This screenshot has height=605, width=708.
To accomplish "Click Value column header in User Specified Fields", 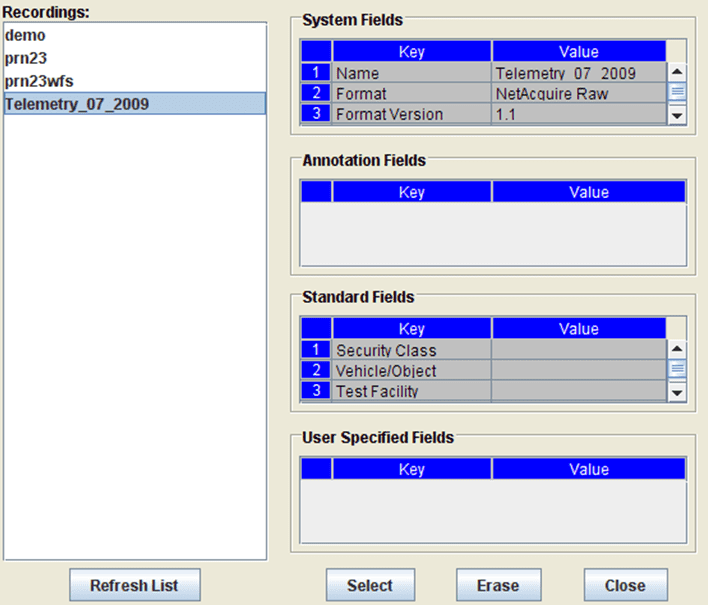I will (588, 469).
